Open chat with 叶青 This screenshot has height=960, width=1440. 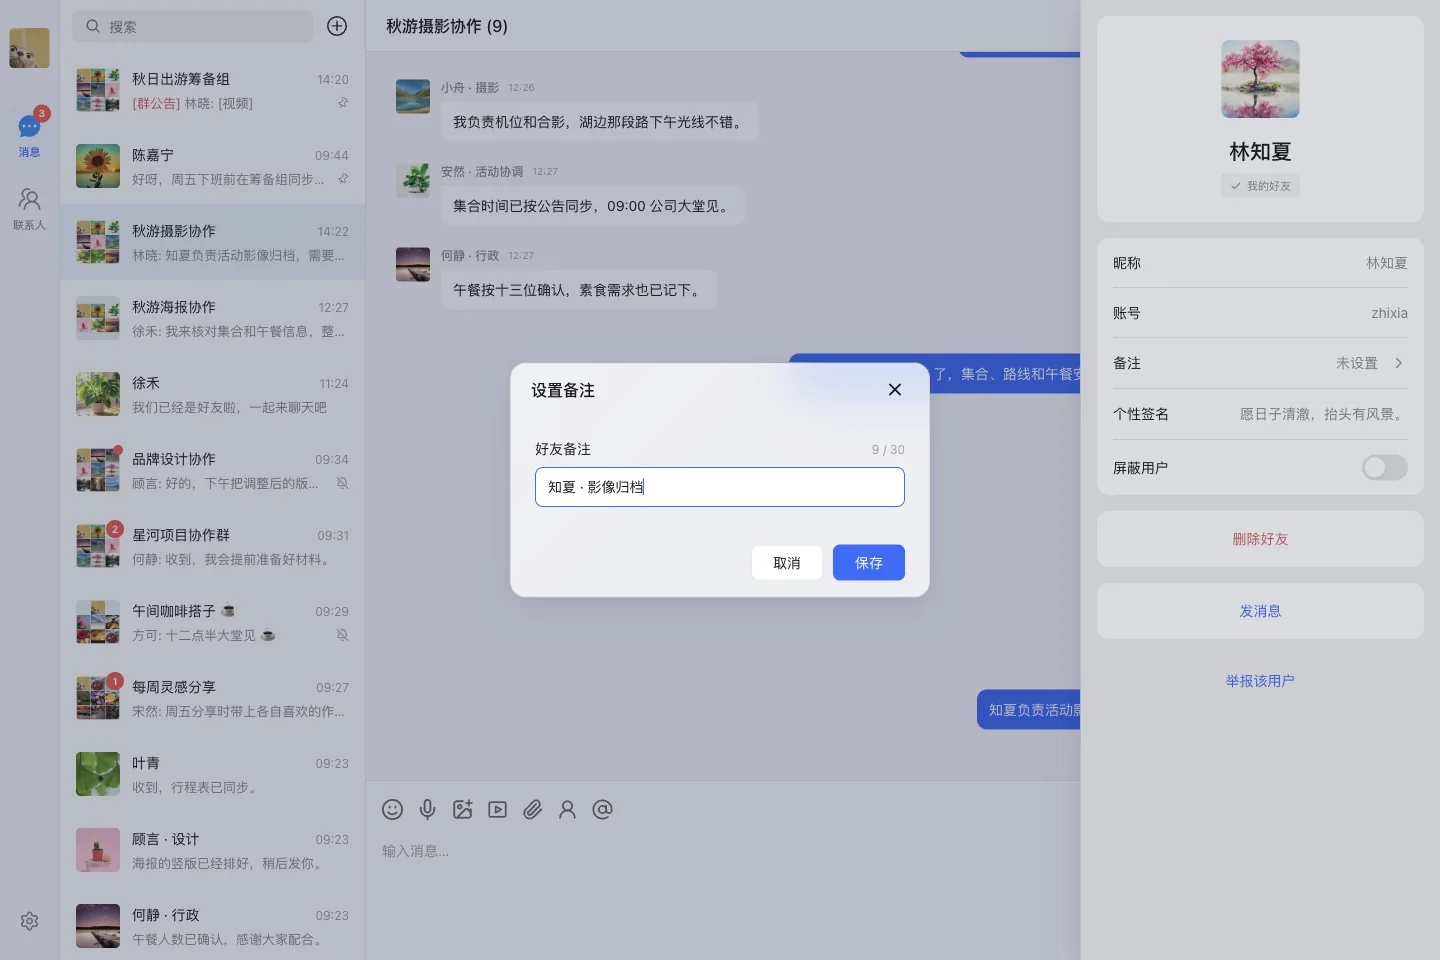pos(212,774)
